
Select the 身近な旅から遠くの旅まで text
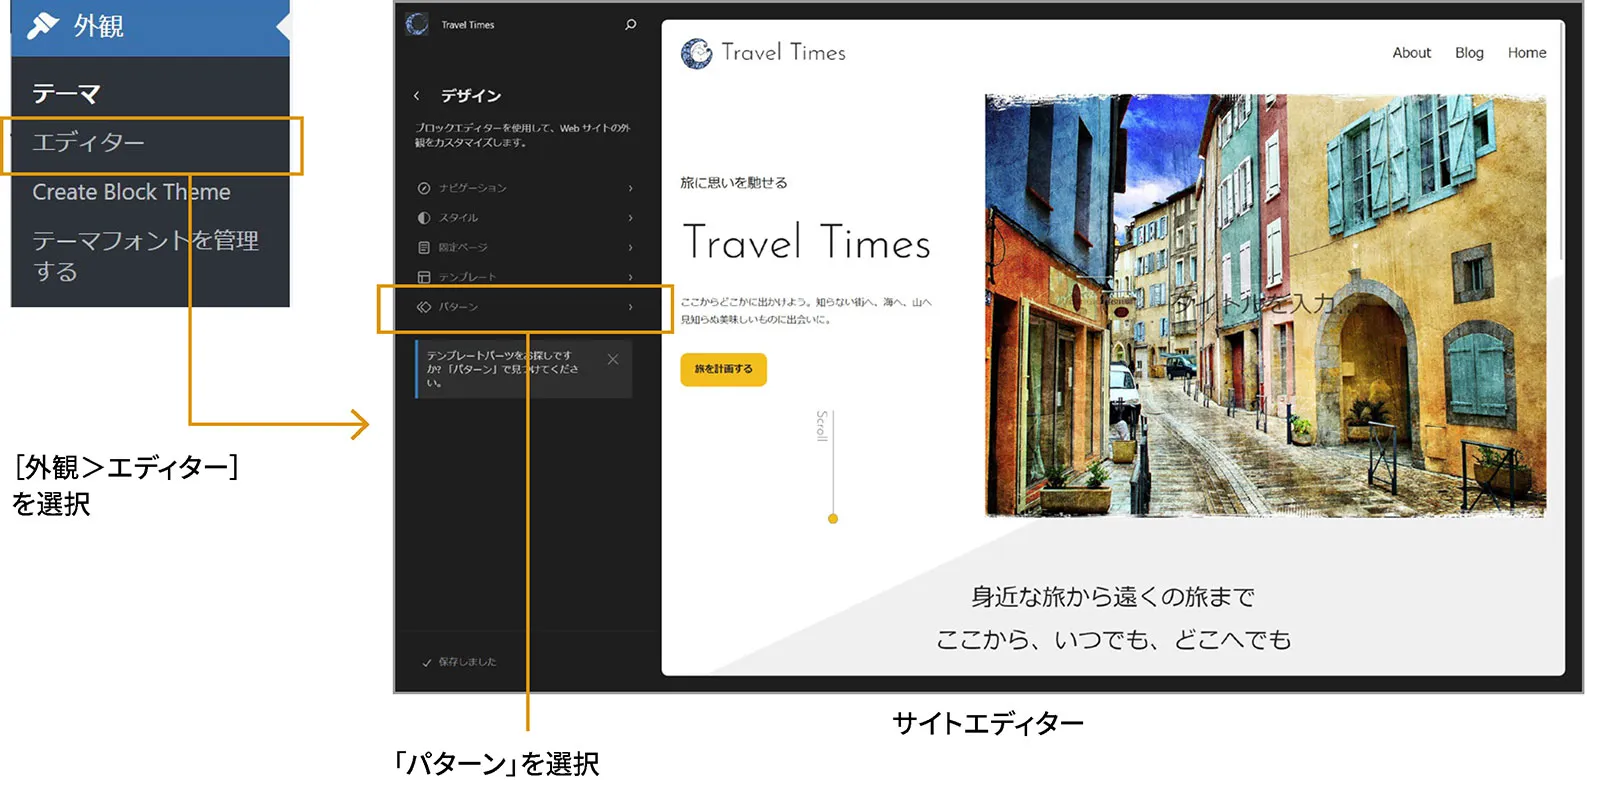tap(1113, 597)
